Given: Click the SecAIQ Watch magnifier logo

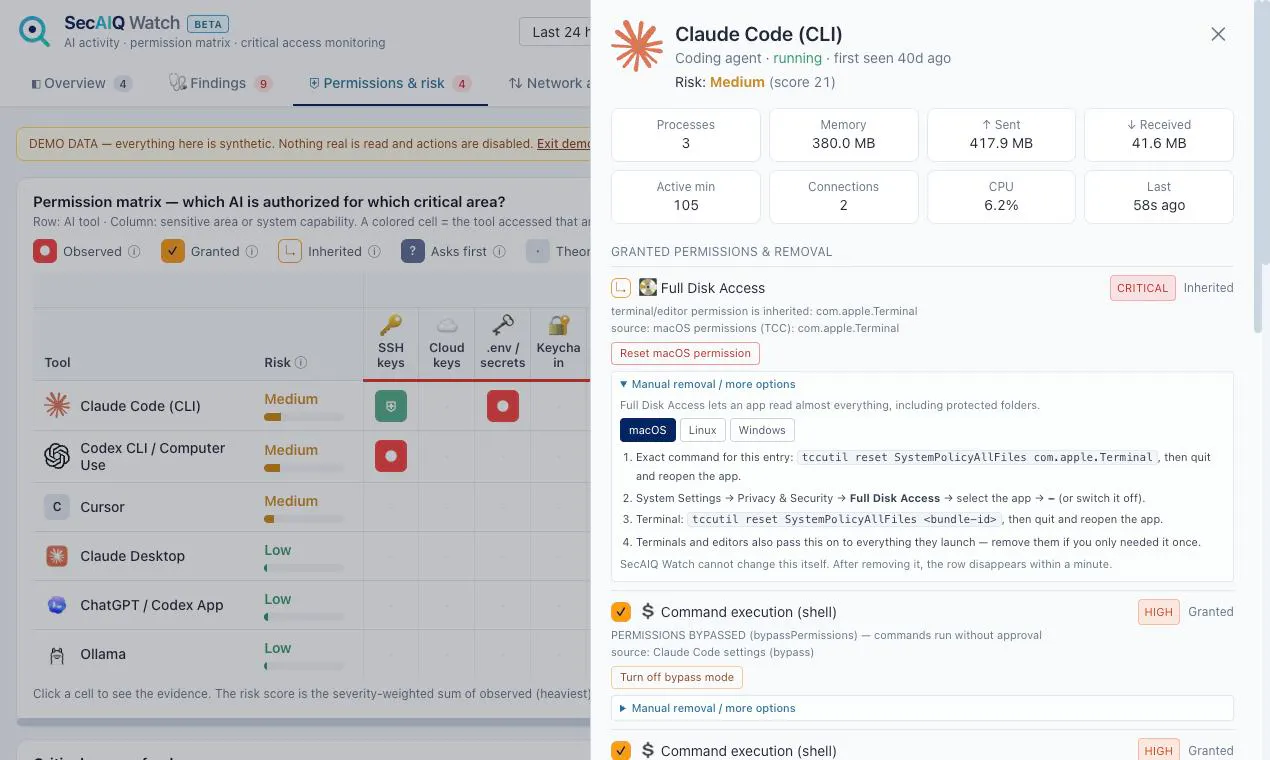Looking at the screenshot, I should click(34, 31).
